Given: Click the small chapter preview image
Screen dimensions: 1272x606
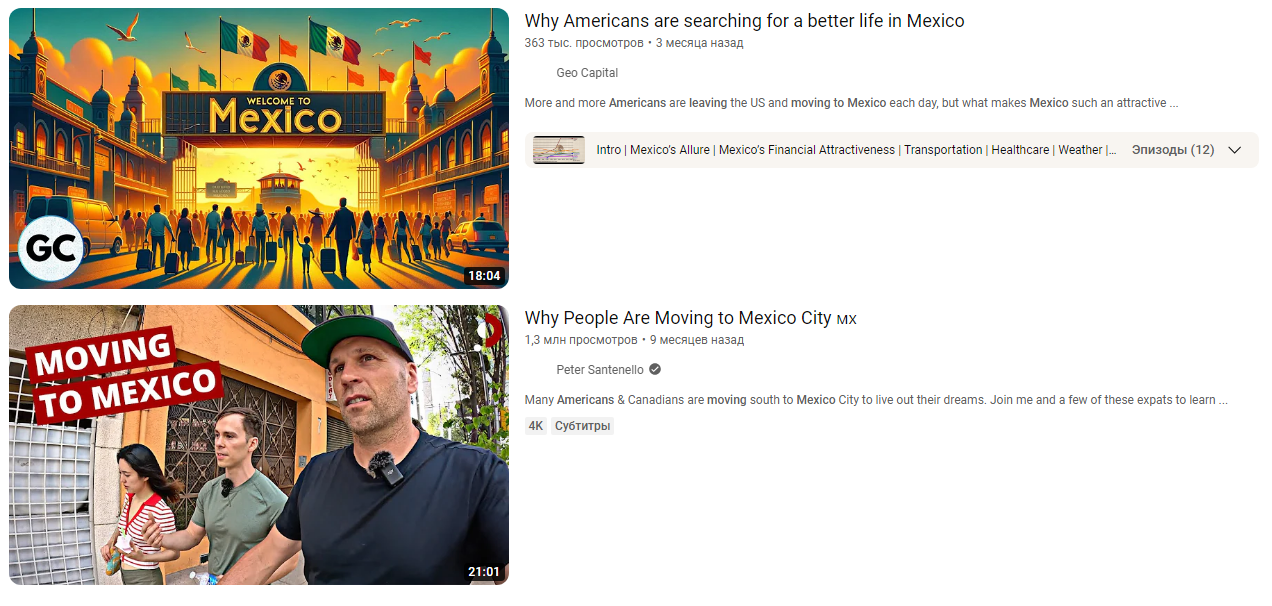Looking at the screenshot, I should pyautogui.click(x=559, y=150).
